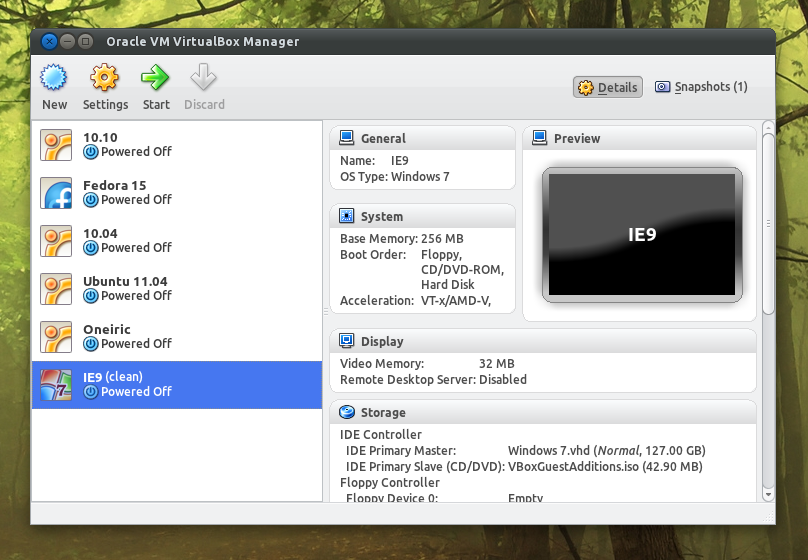Open the Display section header link
Screen dimensions: 808x560
click(x=382, y=342)
